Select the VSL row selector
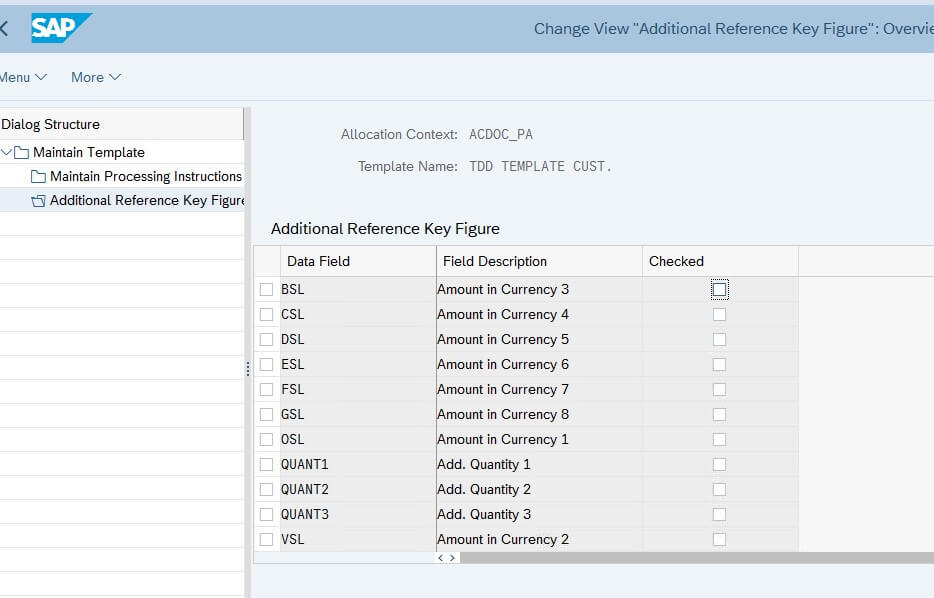934x598 pixels. coord(266,540)
